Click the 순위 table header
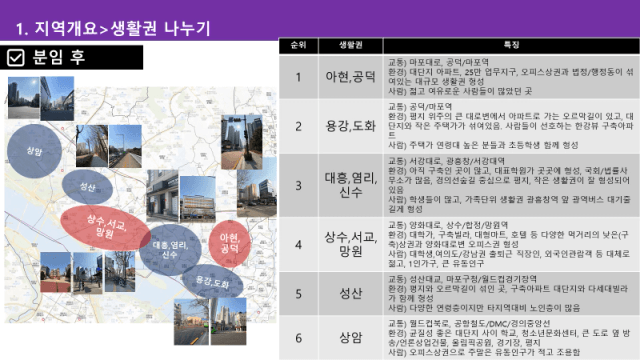 [x=298, y=45]
